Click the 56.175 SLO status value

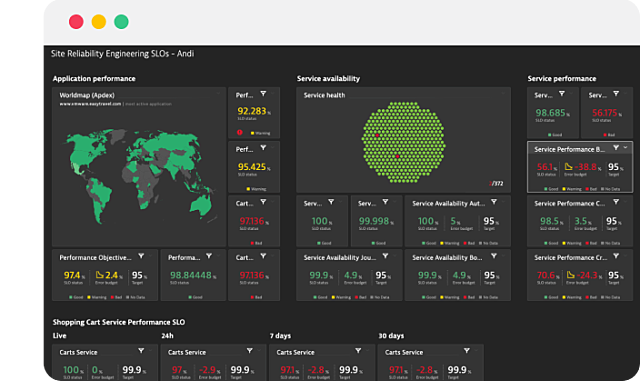604,113
